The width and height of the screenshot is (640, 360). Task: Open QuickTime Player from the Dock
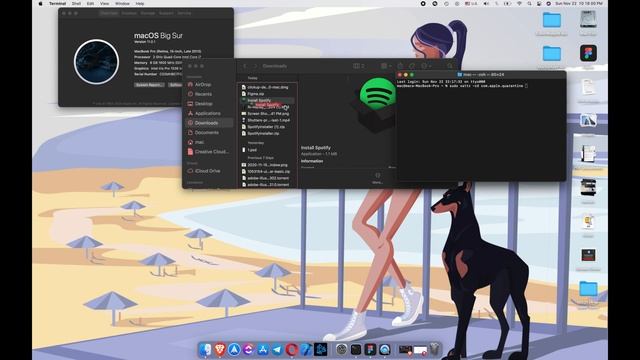coord(384,349)
